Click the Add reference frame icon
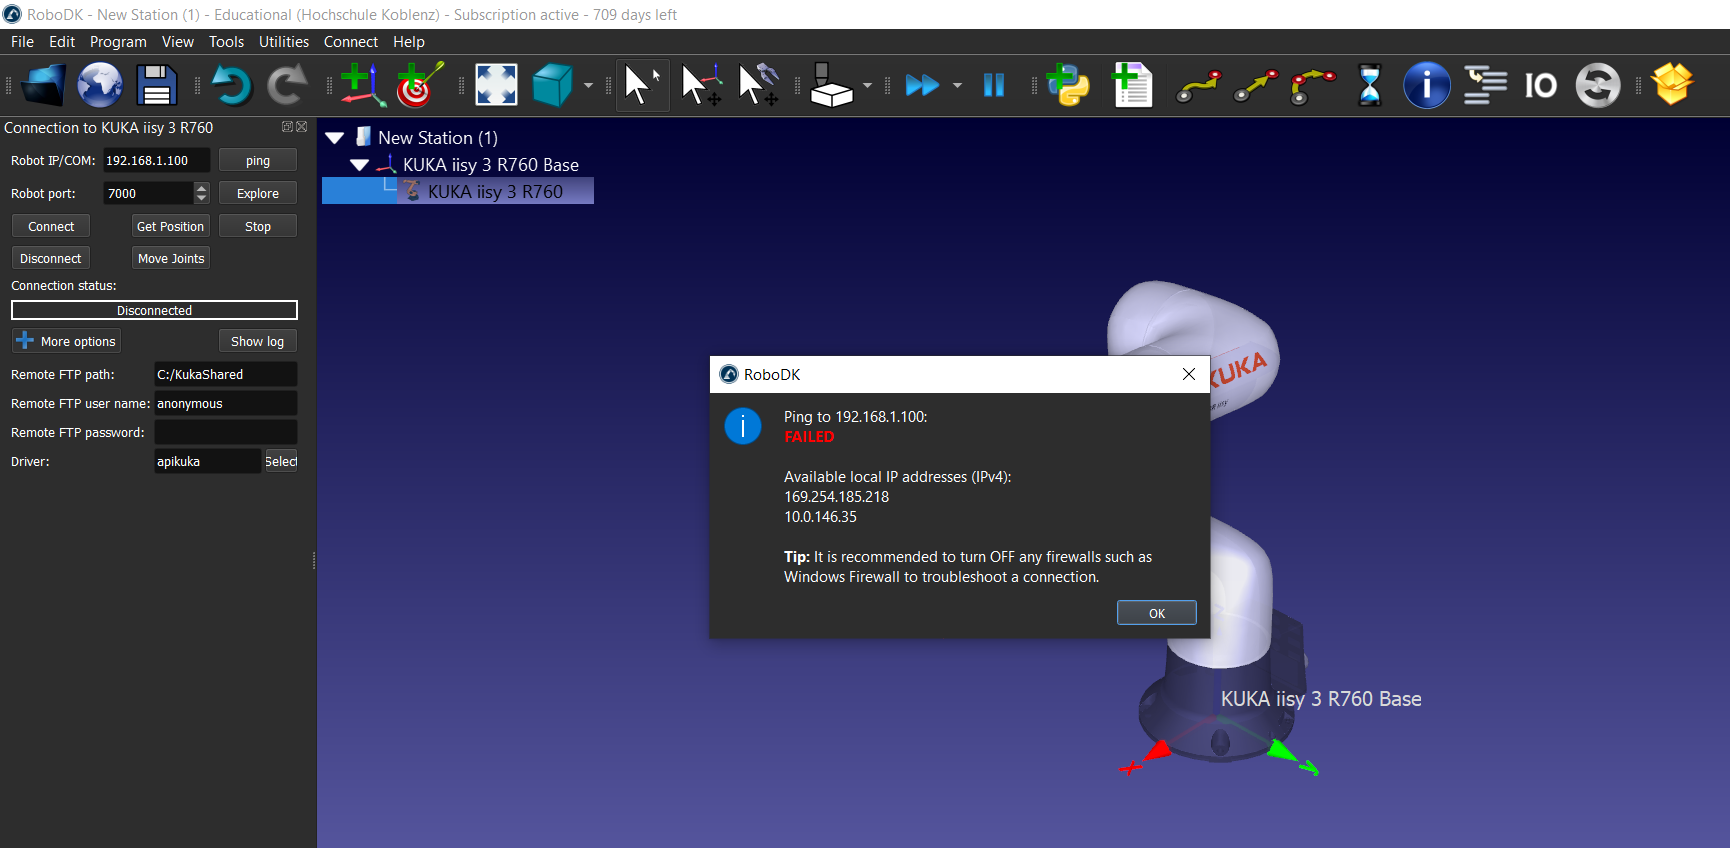Viewport: 1730px width, 848px height. [x=360, y=85]
